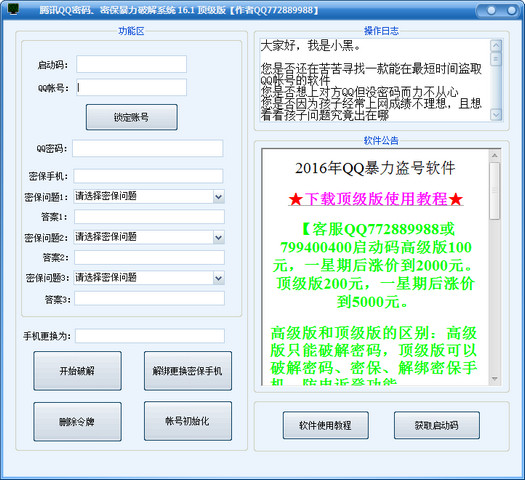525x480 pixels.
Task: Click the 密保手机 input field
Action: [x=148, y=176]
